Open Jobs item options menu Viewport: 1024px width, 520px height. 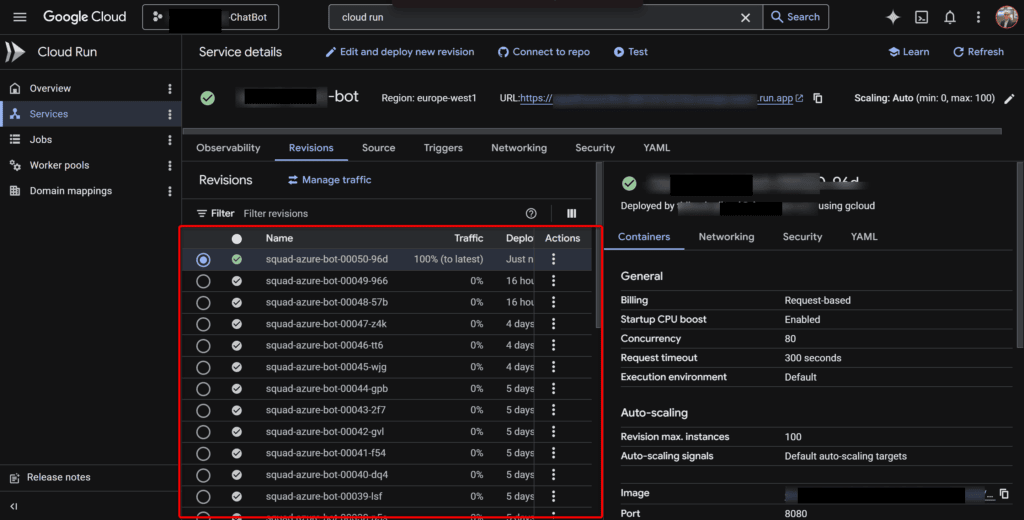[170, 140]
